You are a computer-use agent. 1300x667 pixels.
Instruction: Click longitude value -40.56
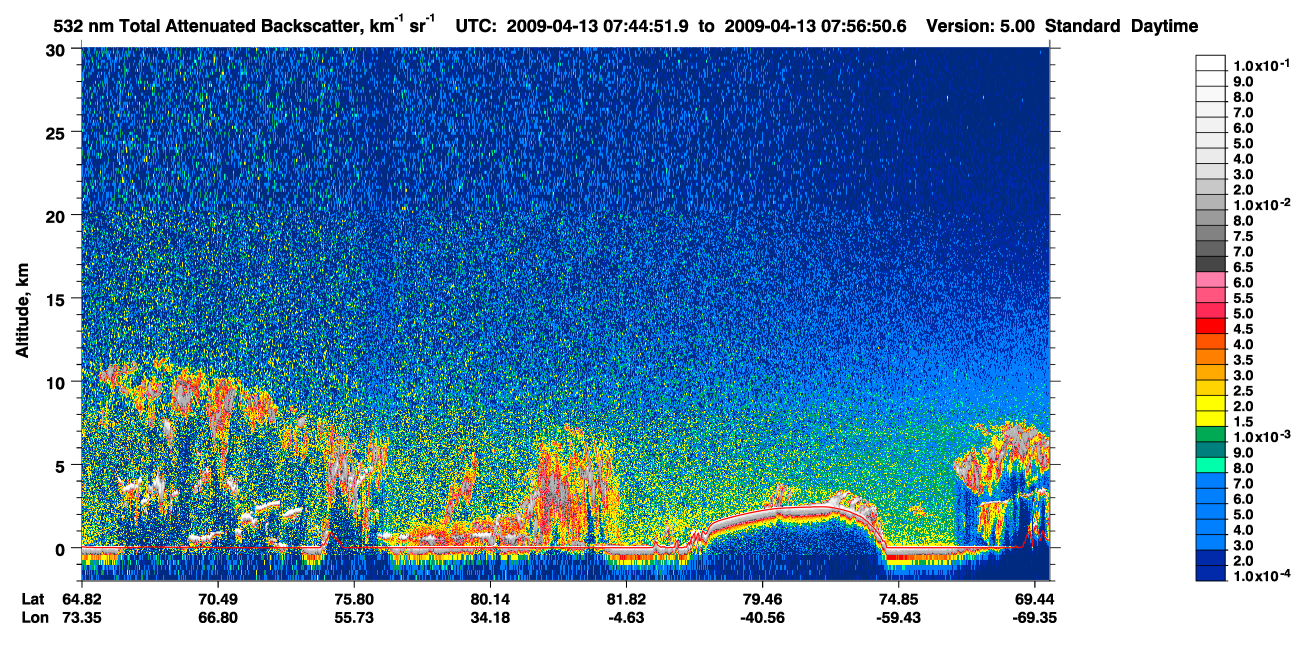761,618
